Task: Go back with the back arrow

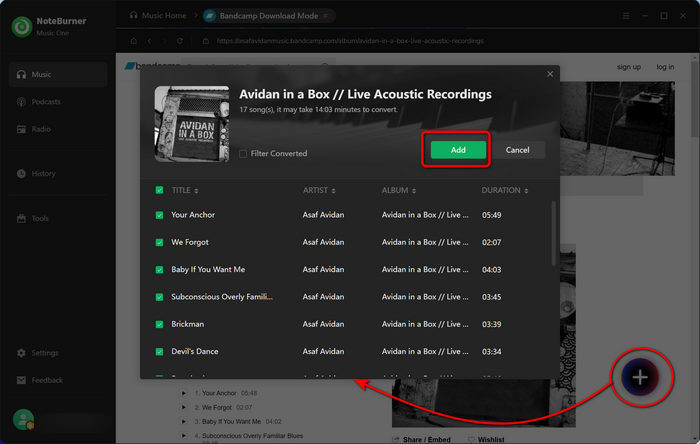Action: click(149, 41)
